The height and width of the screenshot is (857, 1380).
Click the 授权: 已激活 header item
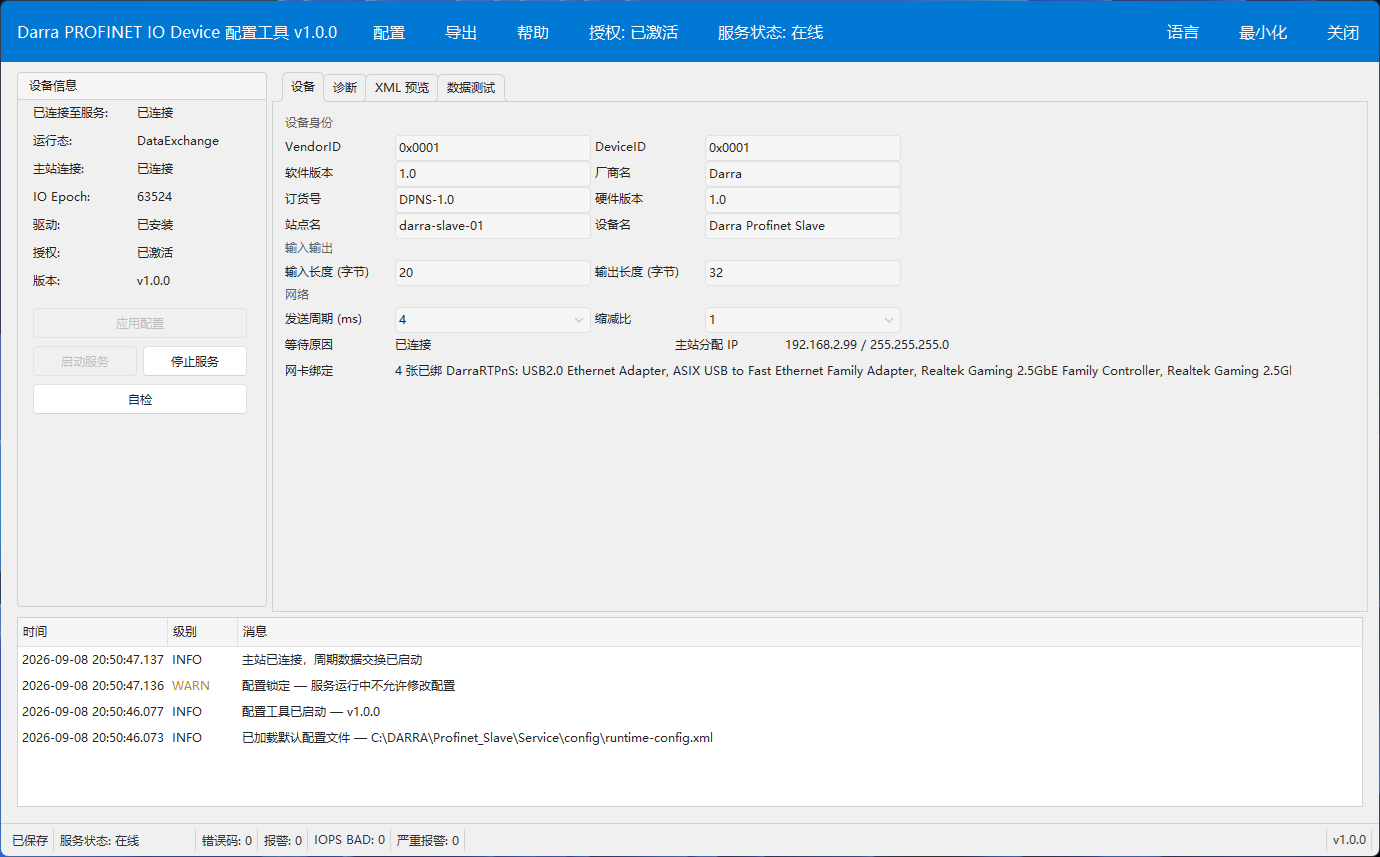point(634,33)
